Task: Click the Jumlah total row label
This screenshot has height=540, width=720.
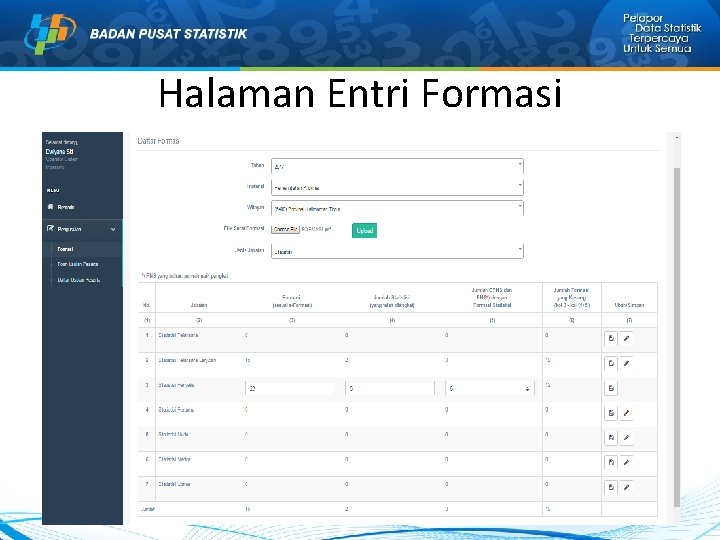Action: pyautogui.click(x=148, y=509)
